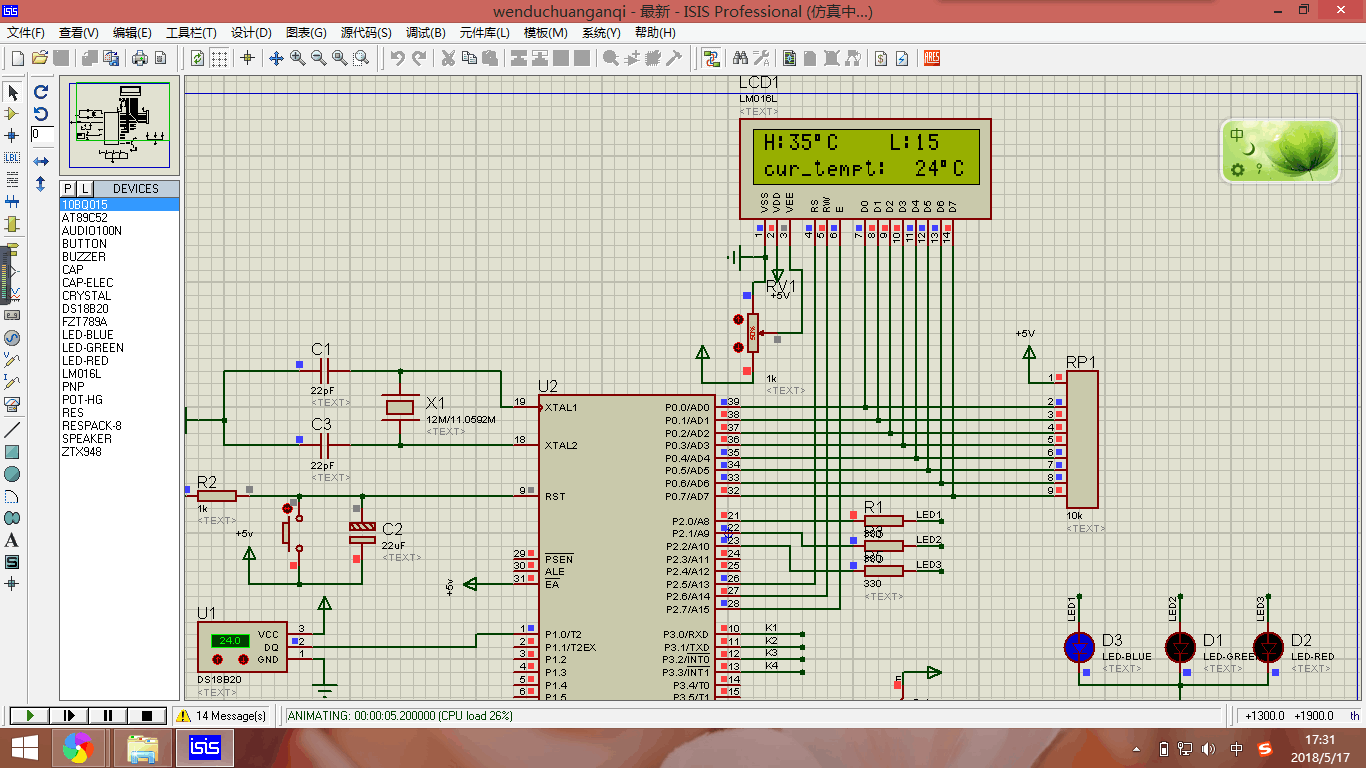1366x768 pixels.
Task: Click the Y-Mirror vertical flip icon
Action: point(41,184)
